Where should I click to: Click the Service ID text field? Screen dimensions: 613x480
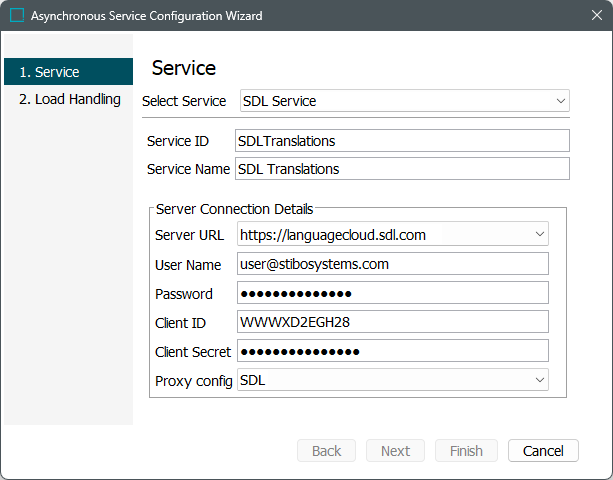(402, 141)
